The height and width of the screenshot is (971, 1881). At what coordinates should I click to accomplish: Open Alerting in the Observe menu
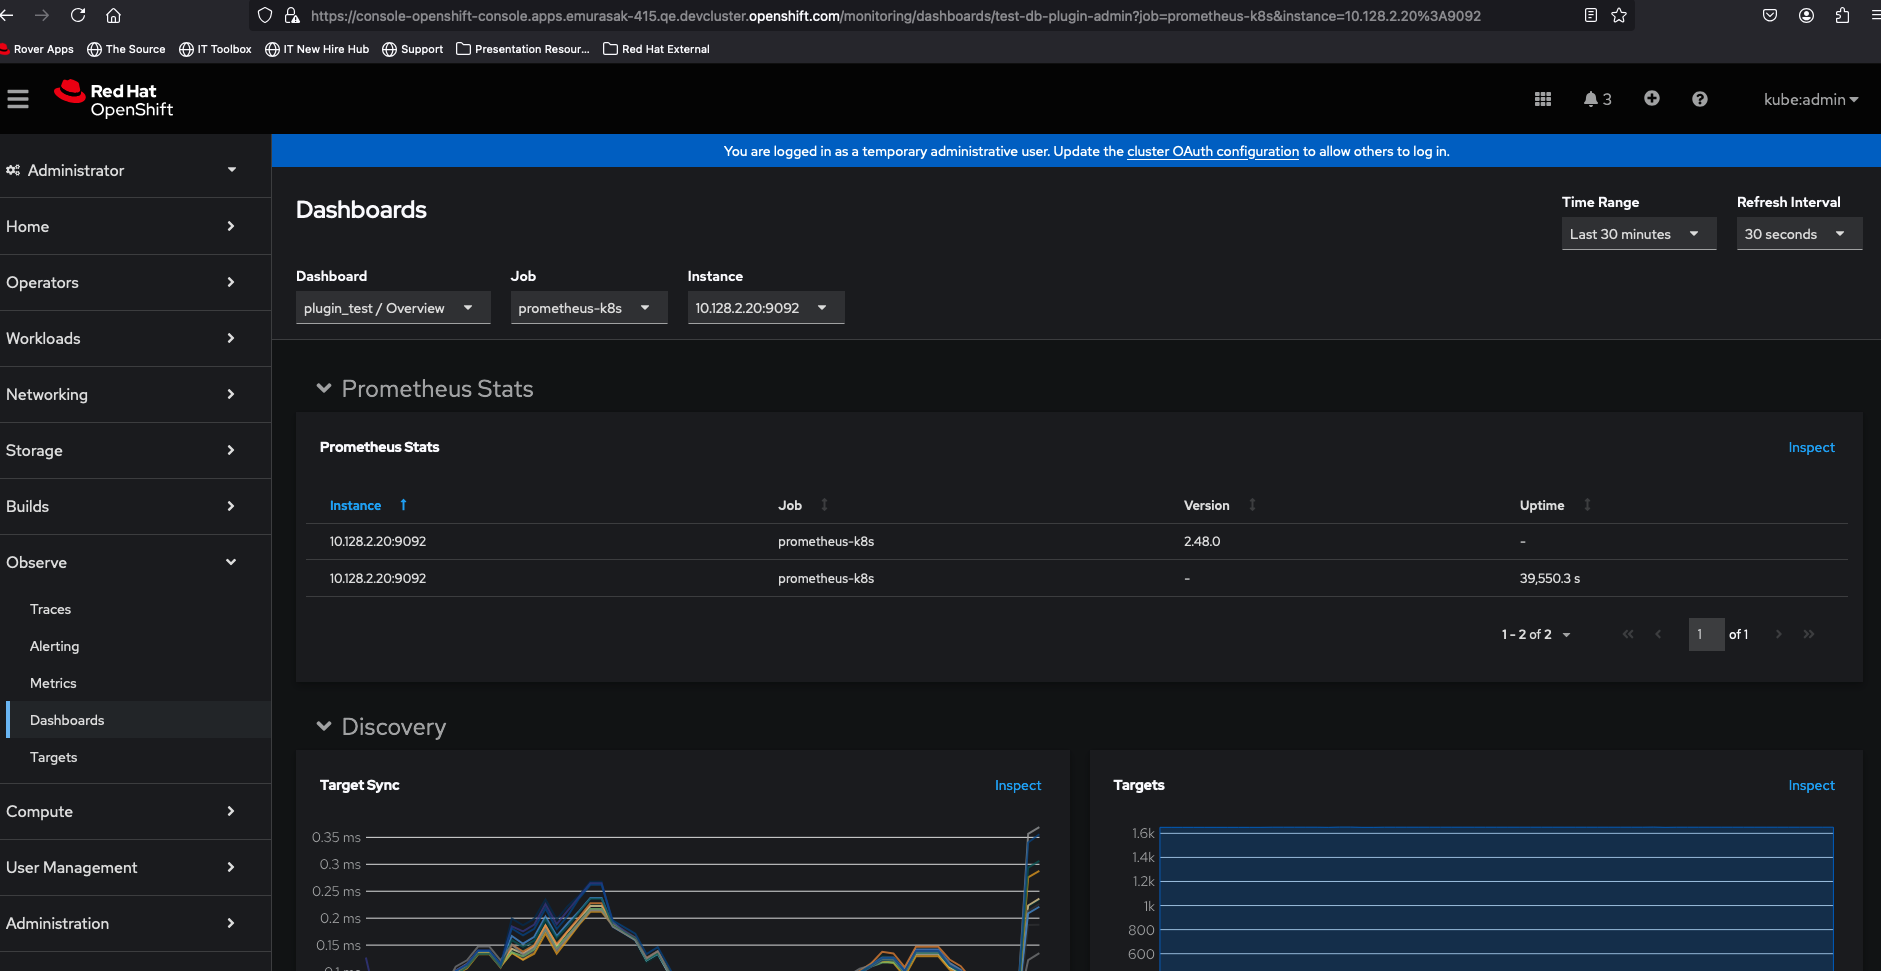coord(55,646)
